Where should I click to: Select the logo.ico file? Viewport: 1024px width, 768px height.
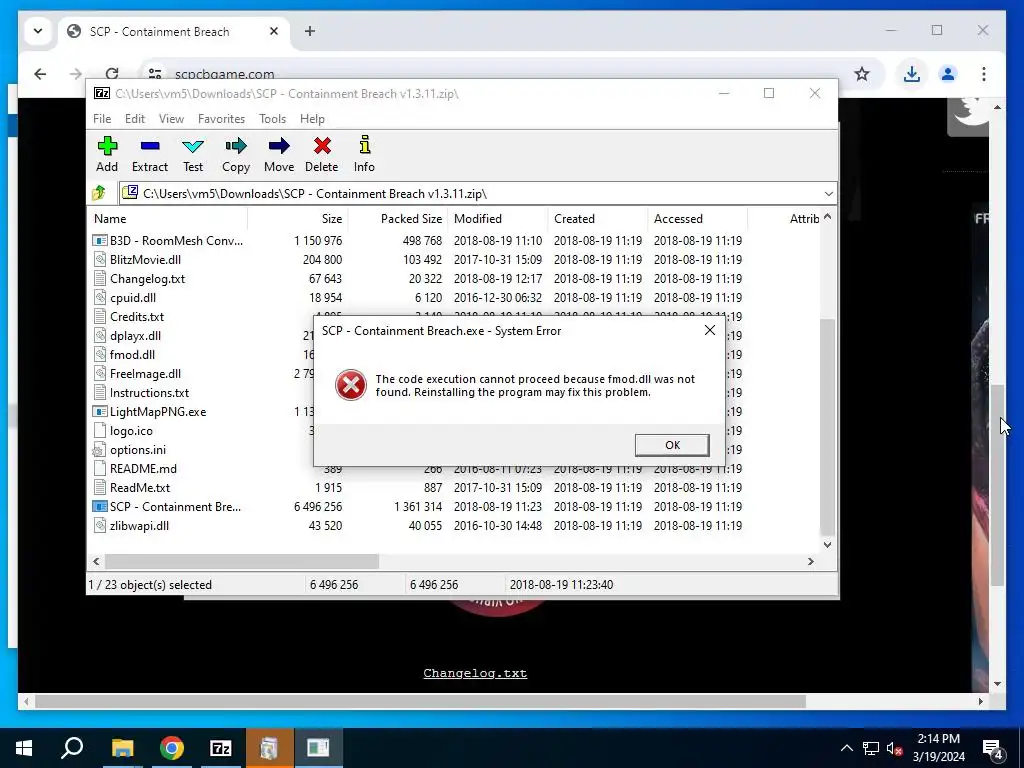pyautogui.click(x=131, y=431)
